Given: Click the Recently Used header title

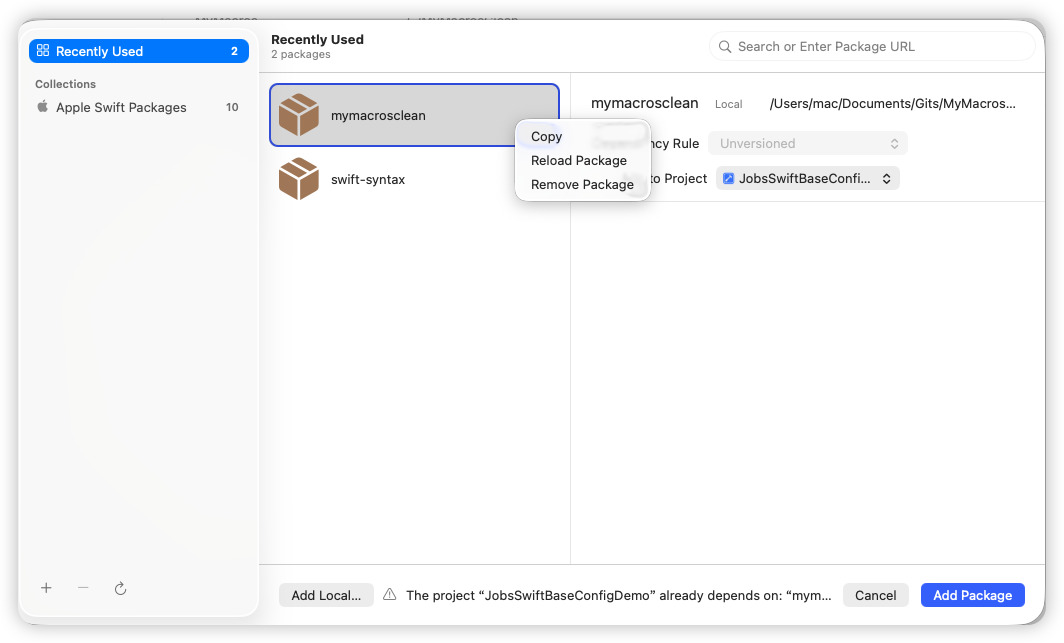Looking at the screenshot, I should coord(318,39).
